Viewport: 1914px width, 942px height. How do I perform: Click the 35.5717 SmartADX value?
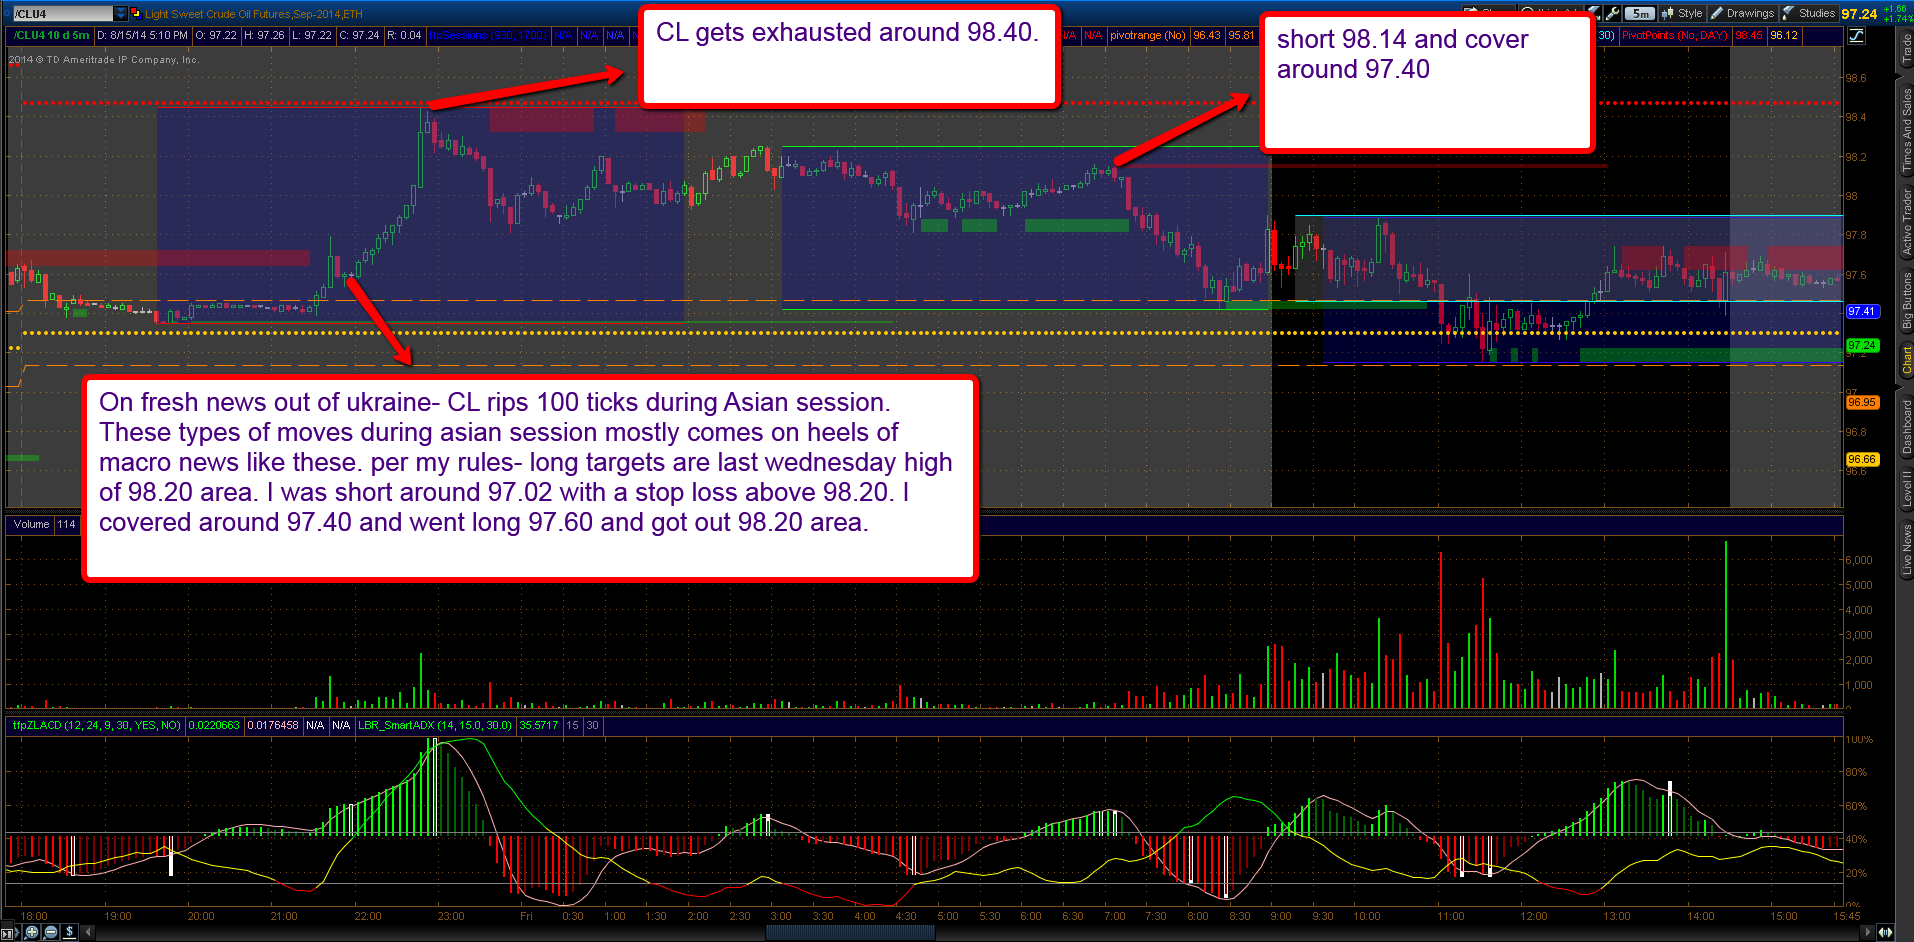(538, 725)
